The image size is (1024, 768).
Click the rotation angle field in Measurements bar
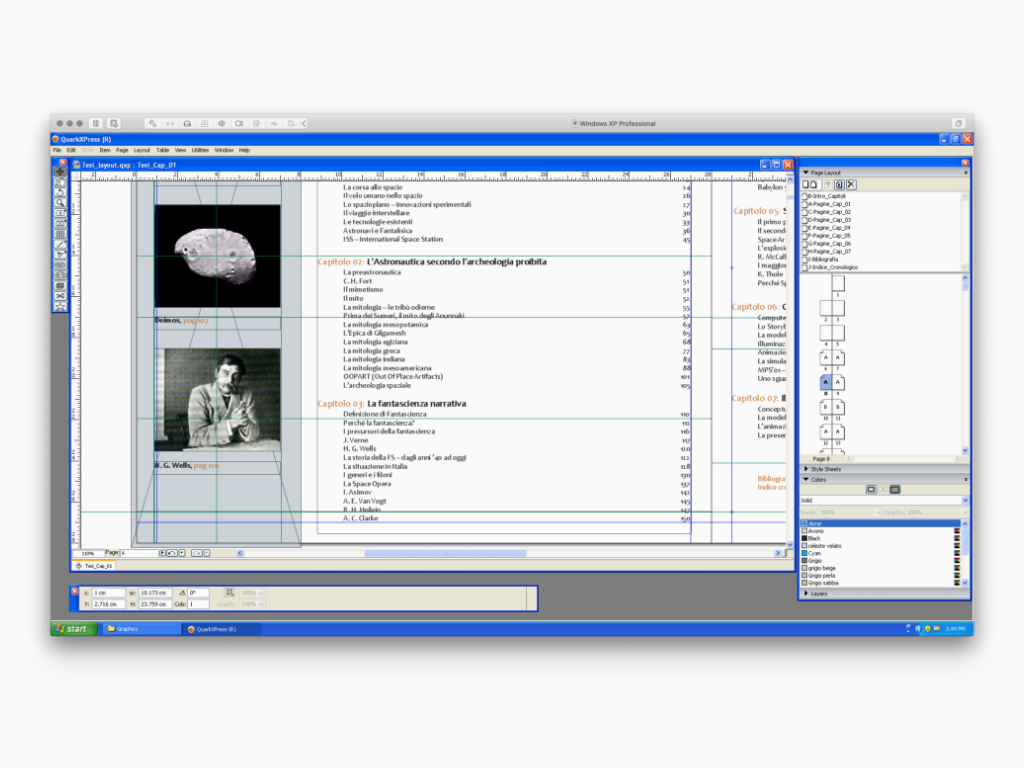pyautogui.click(x=198, y=593)
